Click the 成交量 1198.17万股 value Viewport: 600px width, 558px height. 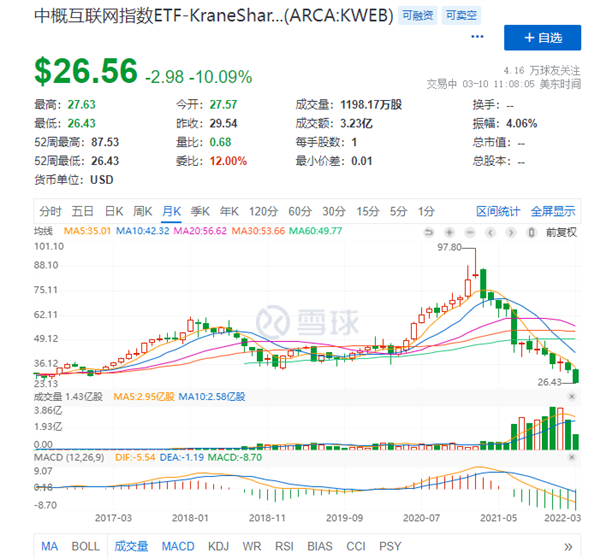point(371,104)
